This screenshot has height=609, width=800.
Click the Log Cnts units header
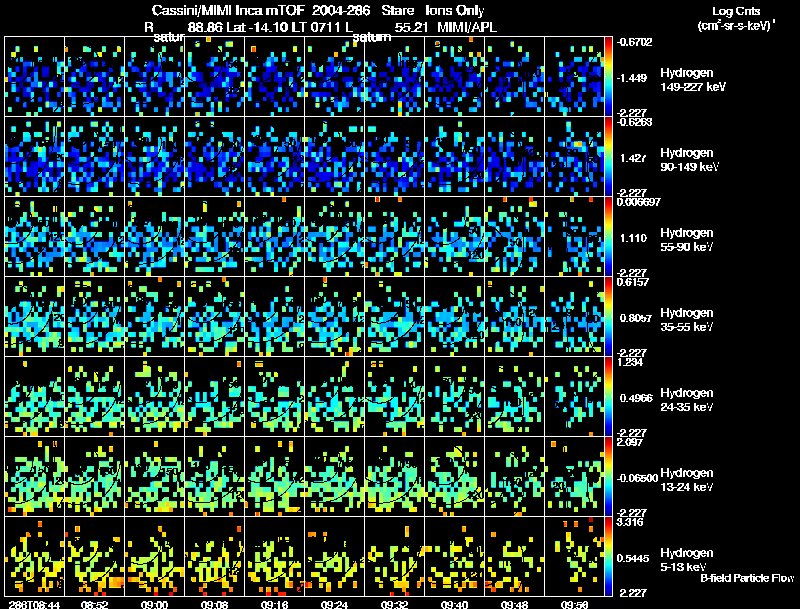pyautogui.click(x=736, y=18)
